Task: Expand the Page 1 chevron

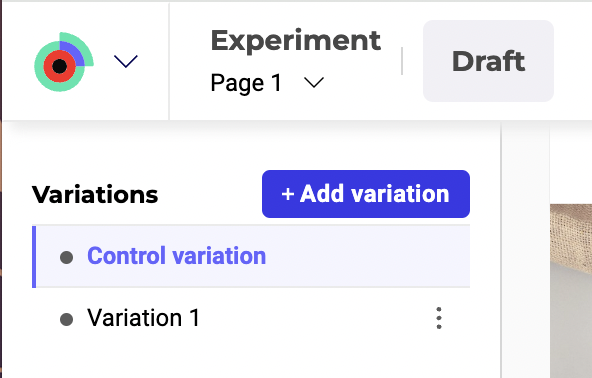Action: 314,82
